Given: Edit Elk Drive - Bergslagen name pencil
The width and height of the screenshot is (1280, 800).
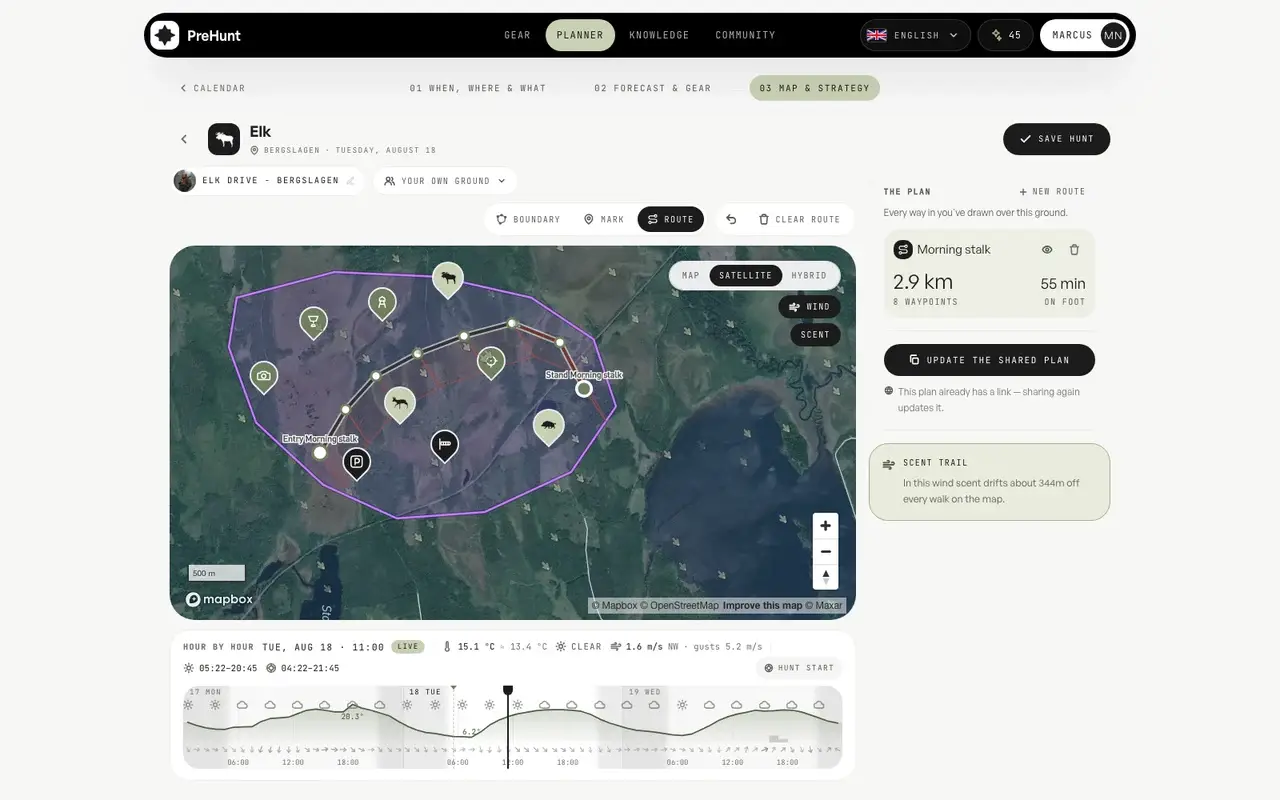Looking at the screenshot, I should tap(350, 181).
